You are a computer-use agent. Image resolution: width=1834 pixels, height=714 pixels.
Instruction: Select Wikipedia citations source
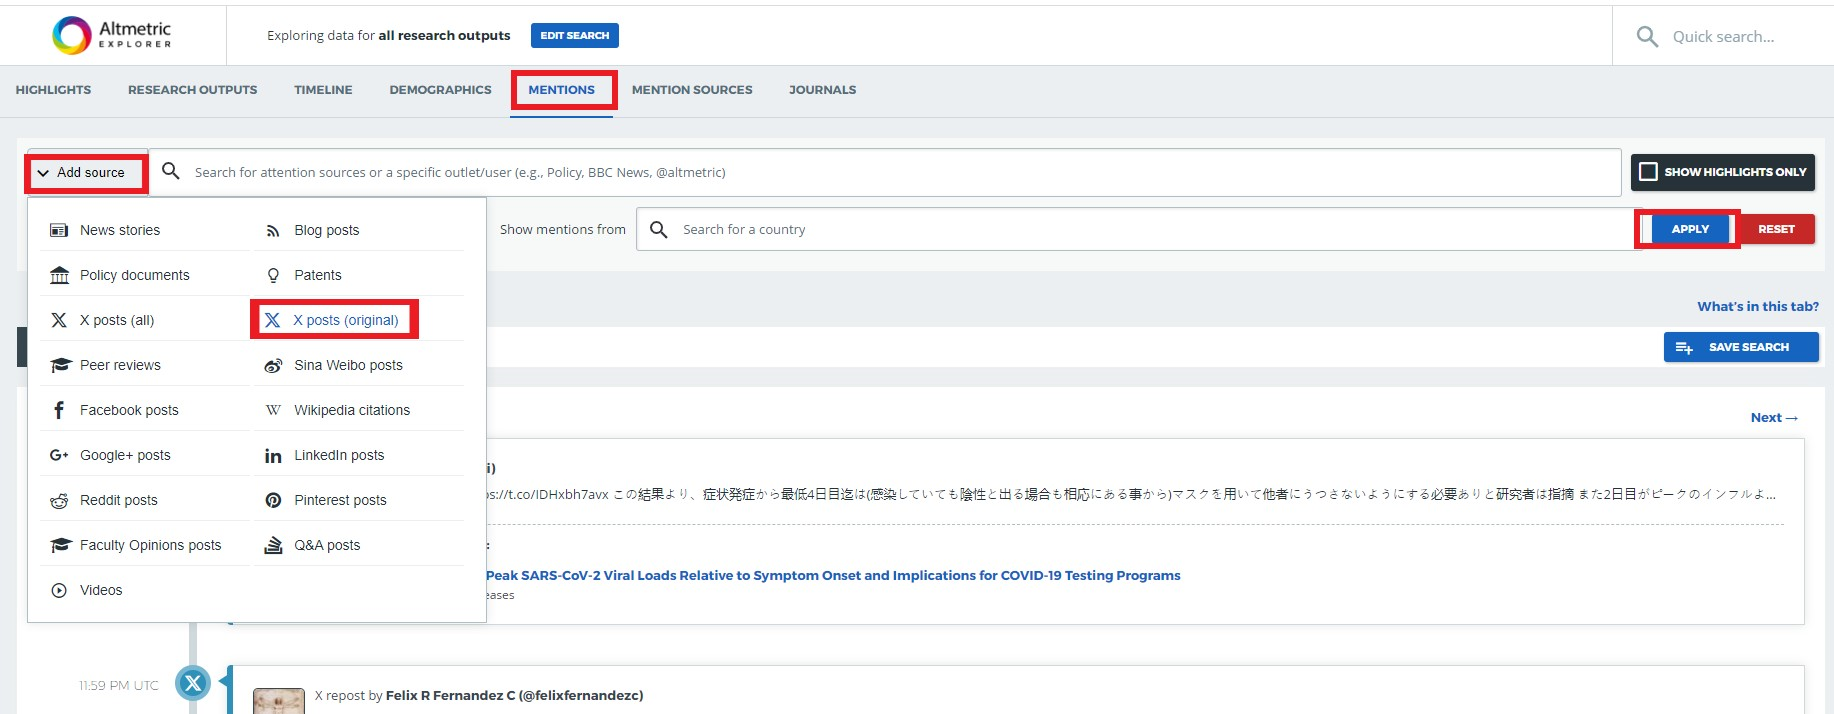pyautogui.click(x=351, y=410)
